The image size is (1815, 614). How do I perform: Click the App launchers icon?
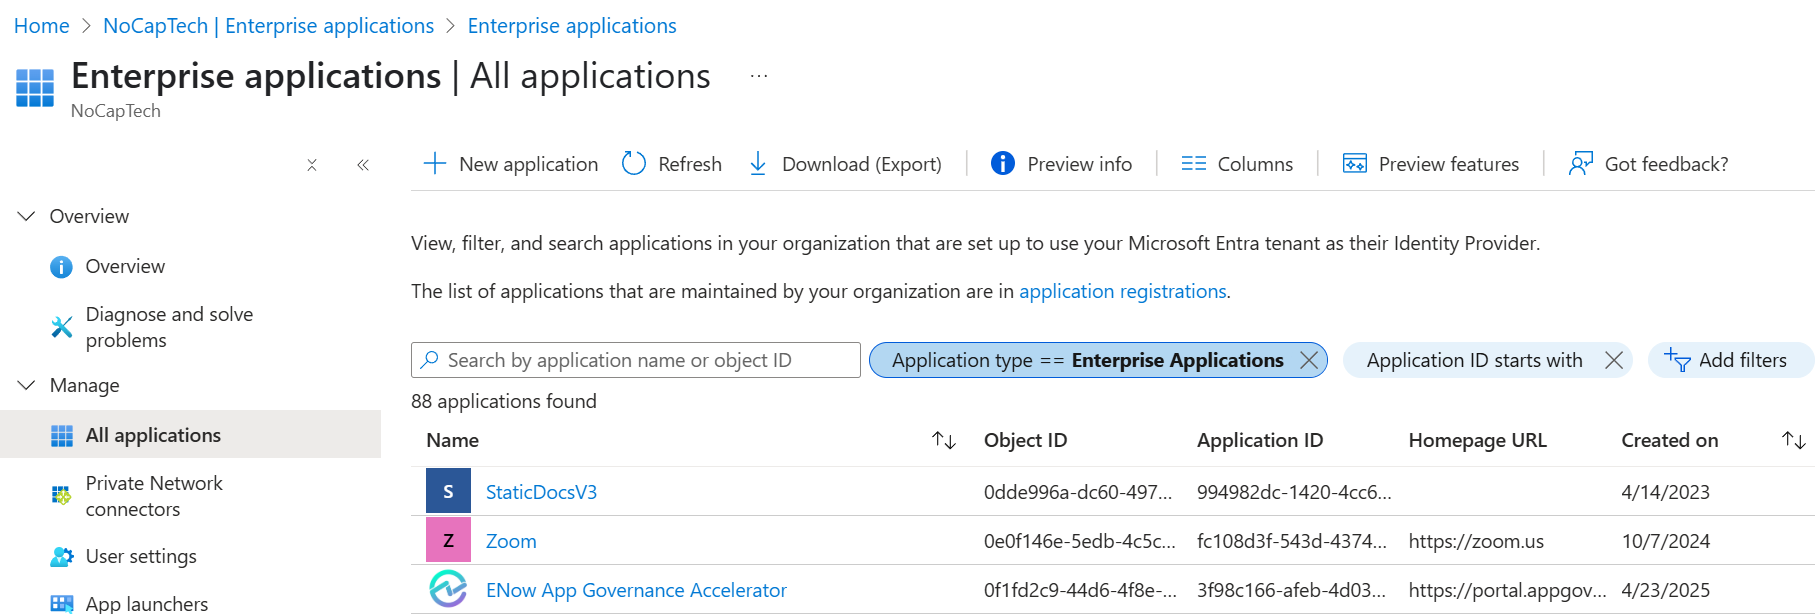click(62, 604)
